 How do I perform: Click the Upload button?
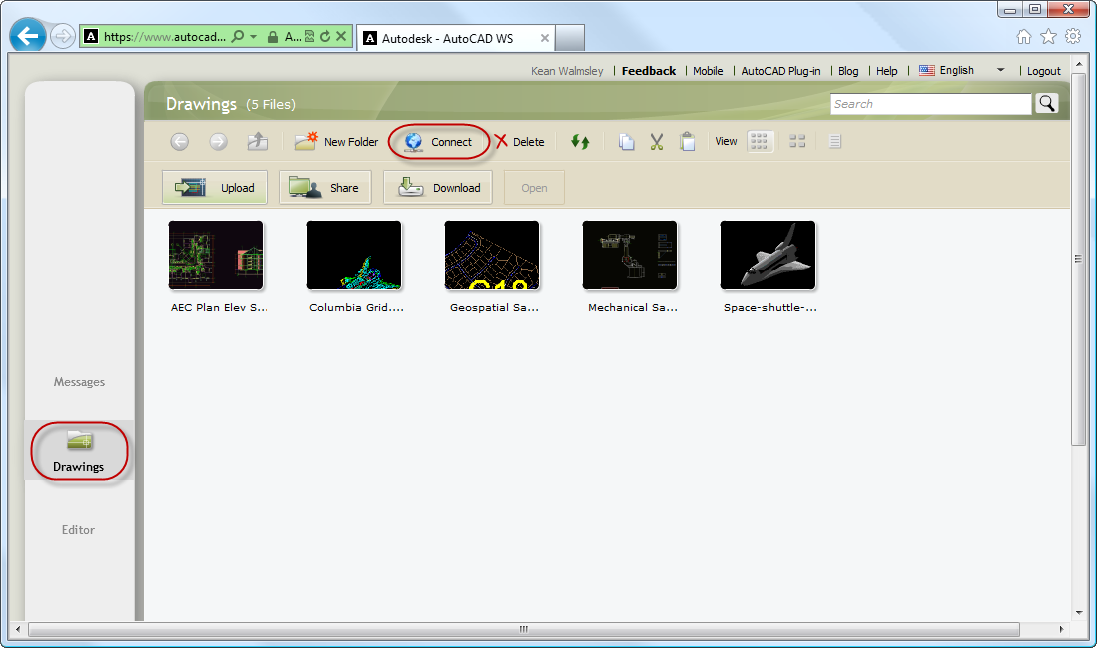tap(215, 187)
